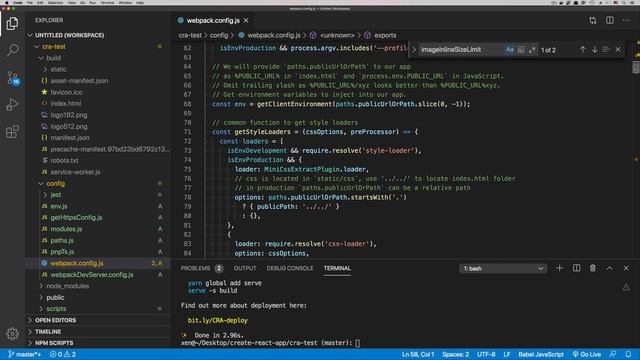Open Source Control view with 16 badge

pos(12,78)
